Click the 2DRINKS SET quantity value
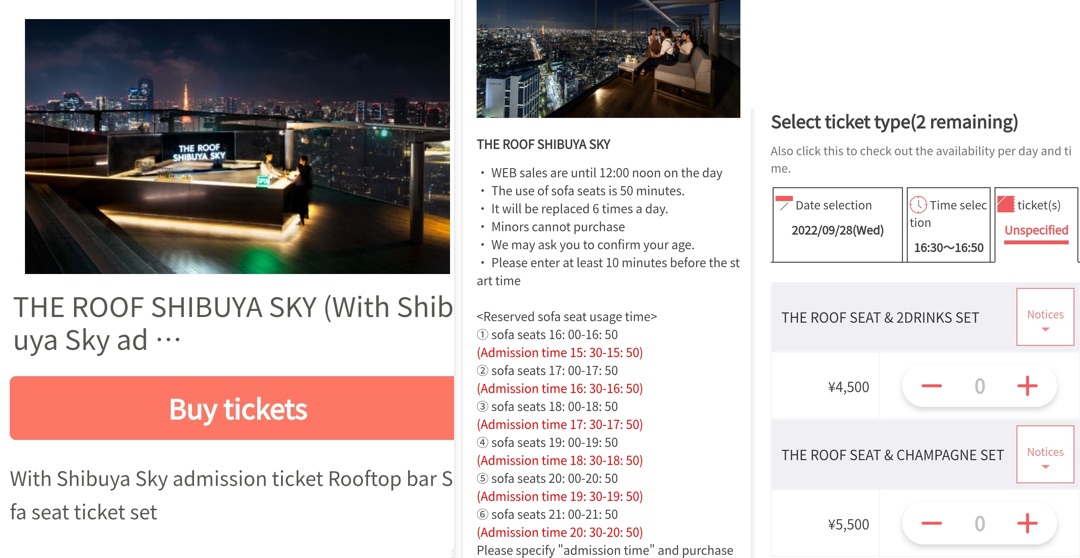 coord(980,386)
